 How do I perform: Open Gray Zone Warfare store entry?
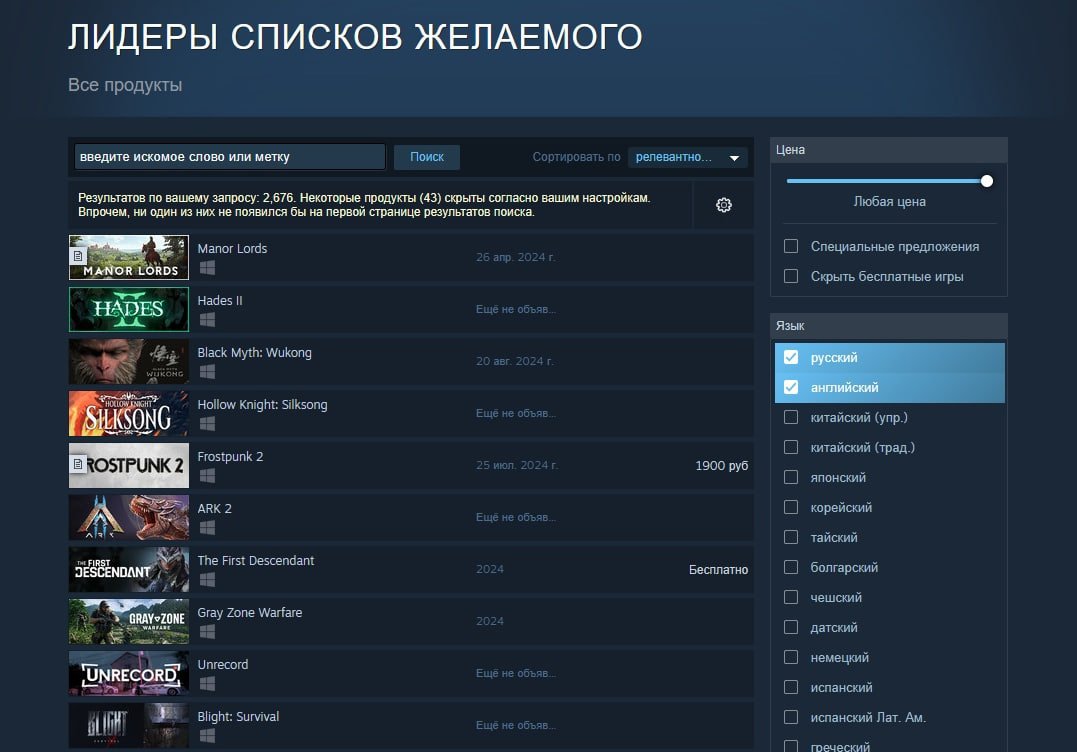tap(250, 613)
